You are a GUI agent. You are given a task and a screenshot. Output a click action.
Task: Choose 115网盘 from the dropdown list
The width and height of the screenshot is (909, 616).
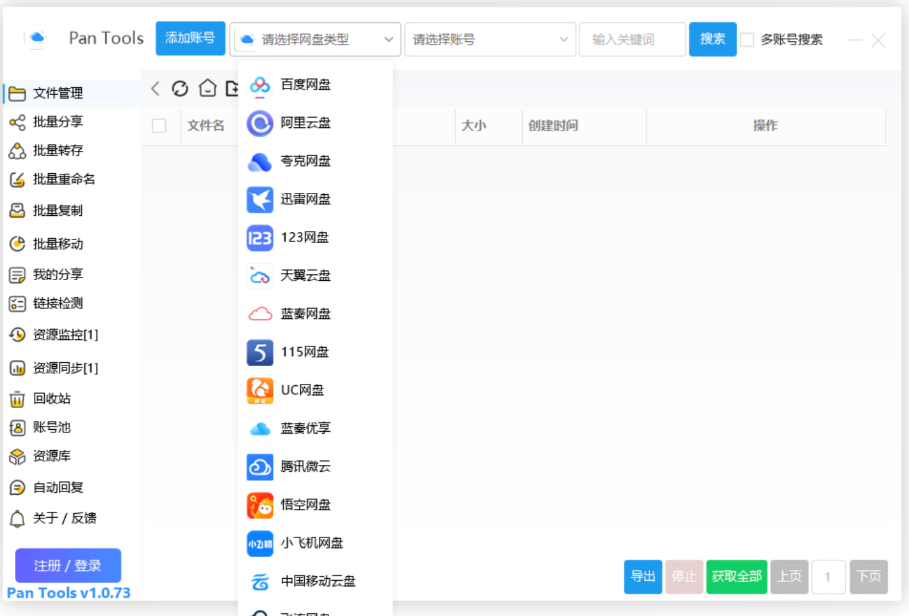point(315,352)
